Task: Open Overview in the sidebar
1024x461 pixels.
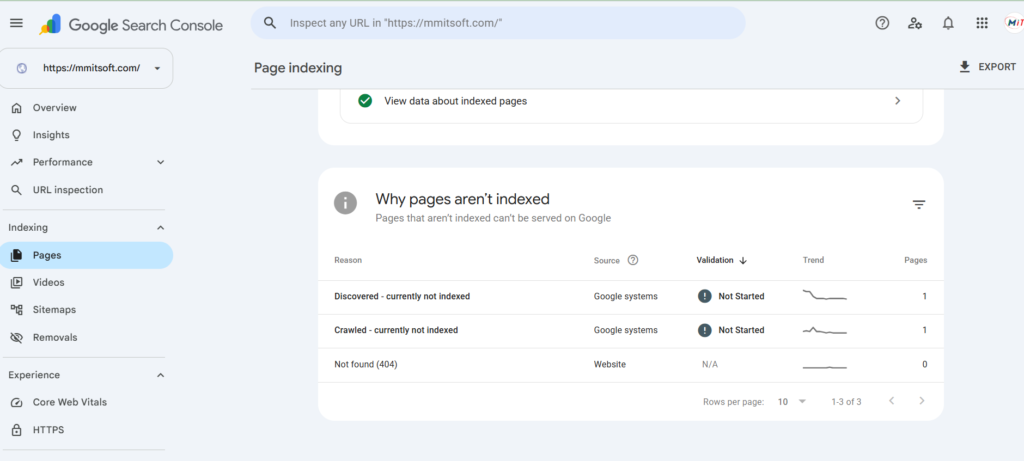Action: [55, 108]
